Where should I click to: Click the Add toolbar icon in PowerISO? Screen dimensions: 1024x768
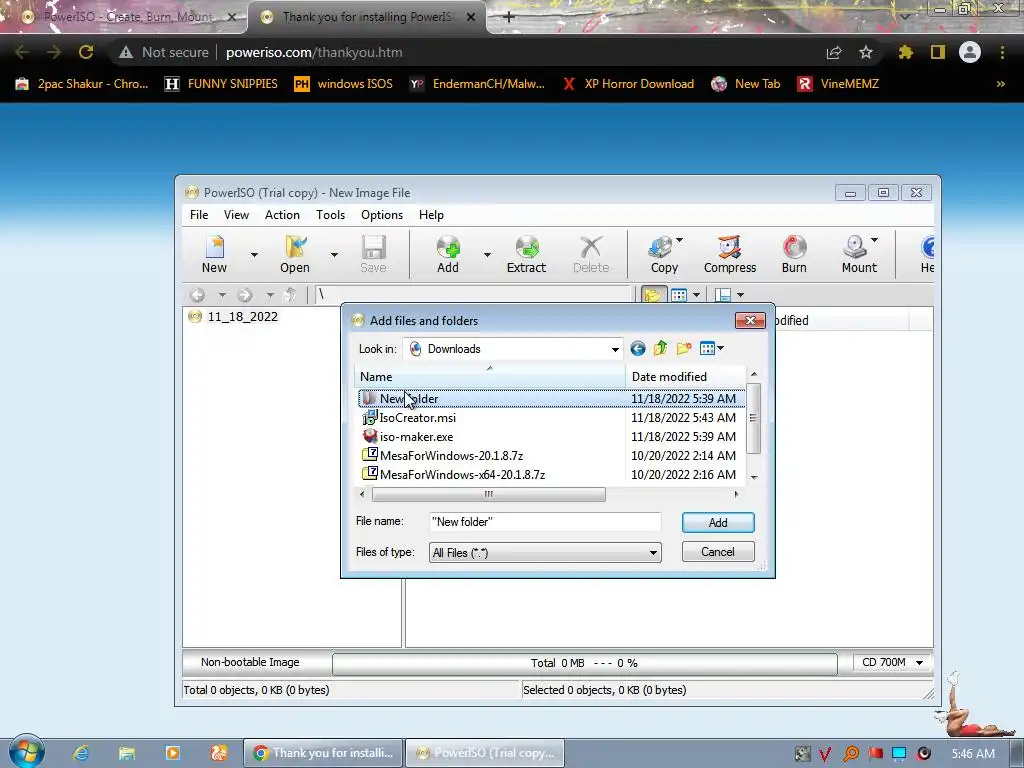pyautogui.click(x=448, y=254)
